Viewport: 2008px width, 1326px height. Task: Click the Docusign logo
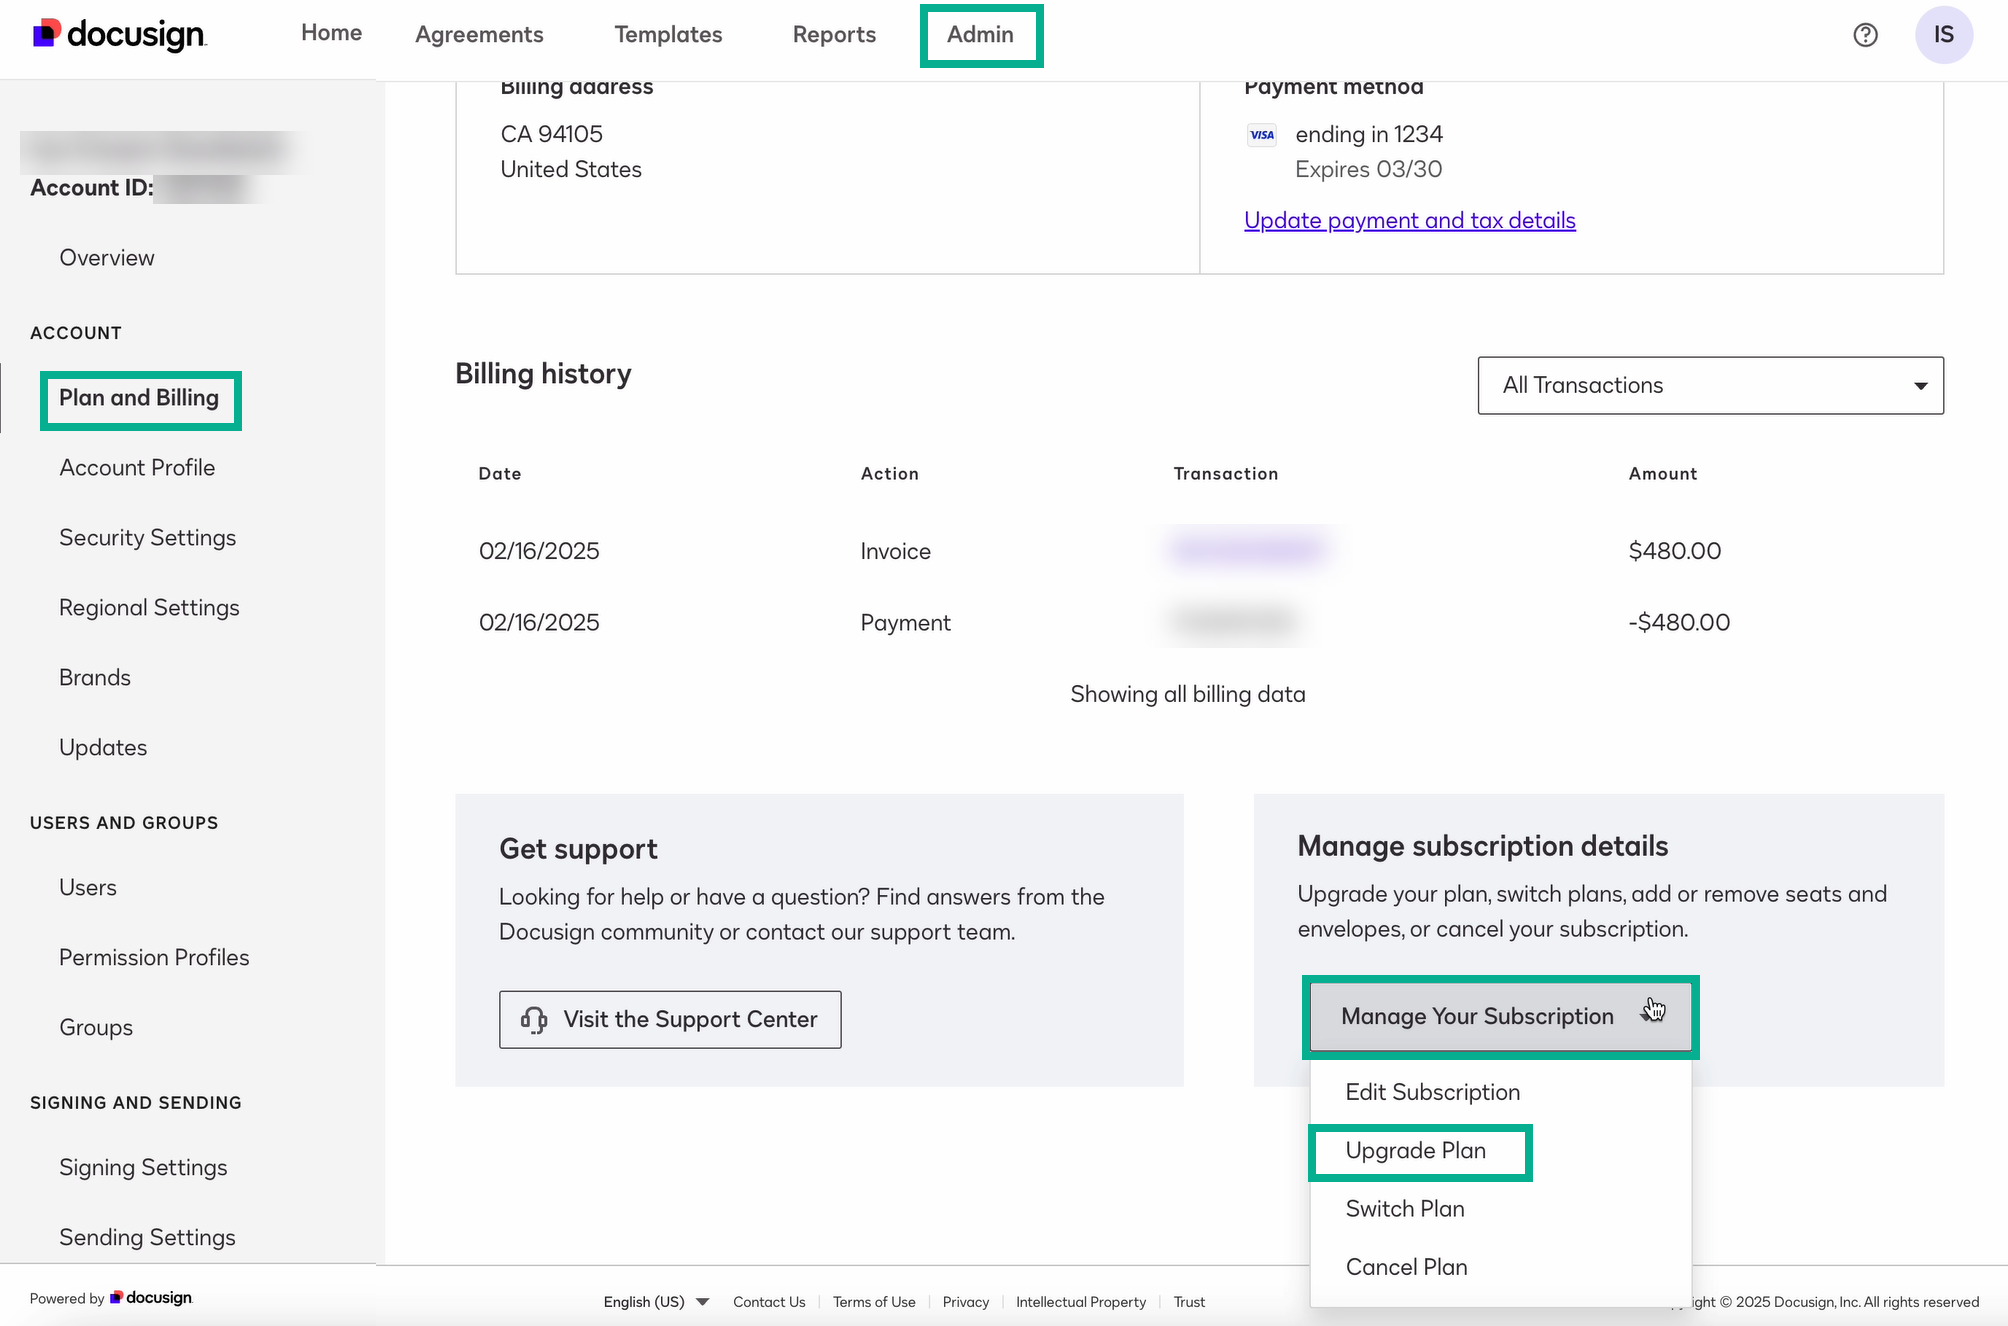pos(118,34)
